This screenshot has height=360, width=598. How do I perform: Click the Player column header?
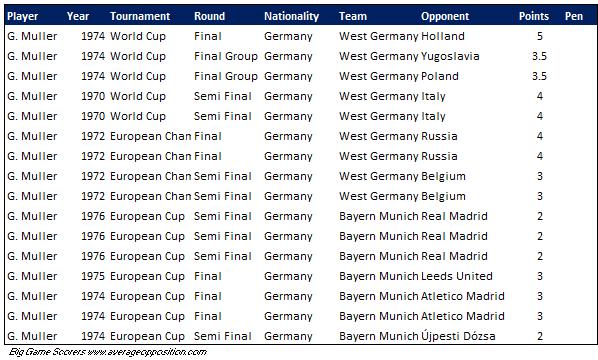23,16
